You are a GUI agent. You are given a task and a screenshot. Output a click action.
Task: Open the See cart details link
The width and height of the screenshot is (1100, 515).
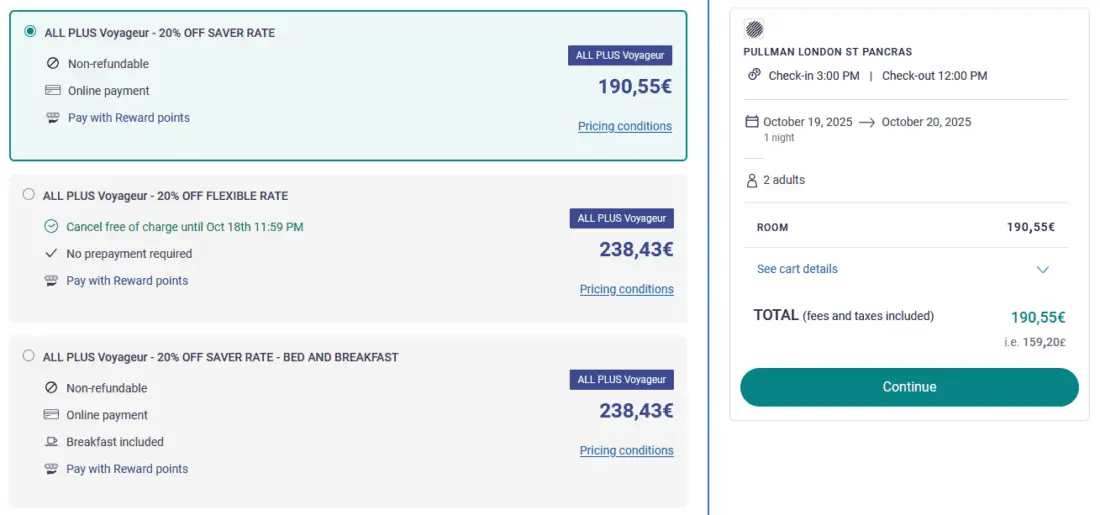tap(797, 269)
